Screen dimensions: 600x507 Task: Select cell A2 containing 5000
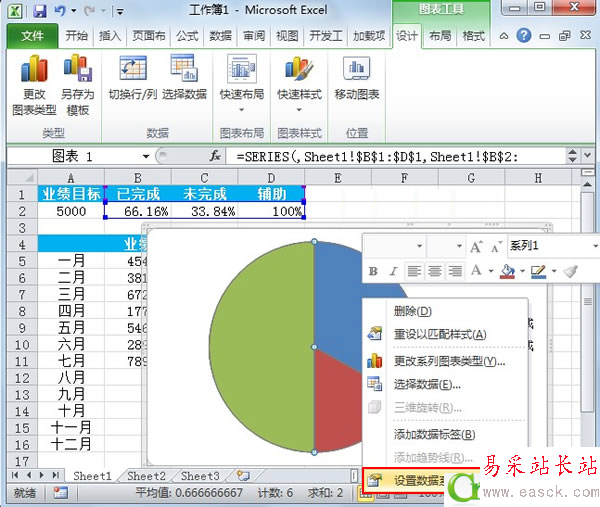coord(71,211)
